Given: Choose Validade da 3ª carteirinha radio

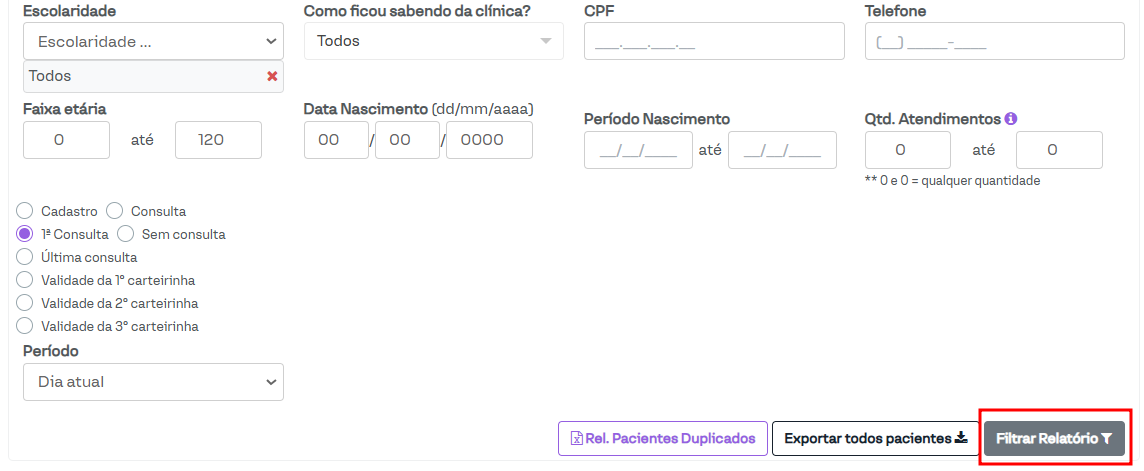Looking at the screenshot, I should [25, 326].
